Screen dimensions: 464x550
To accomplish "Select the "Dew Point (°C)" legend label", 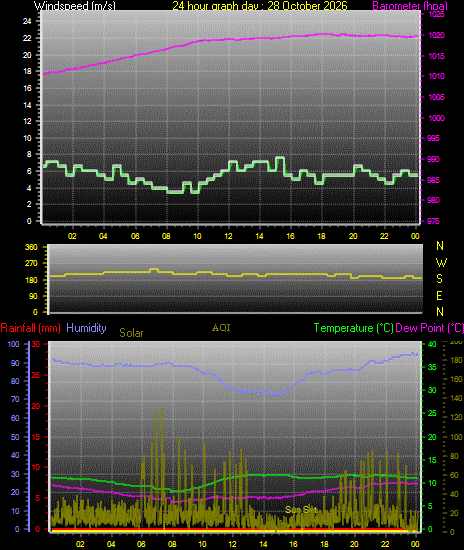I will click(429, 328).
